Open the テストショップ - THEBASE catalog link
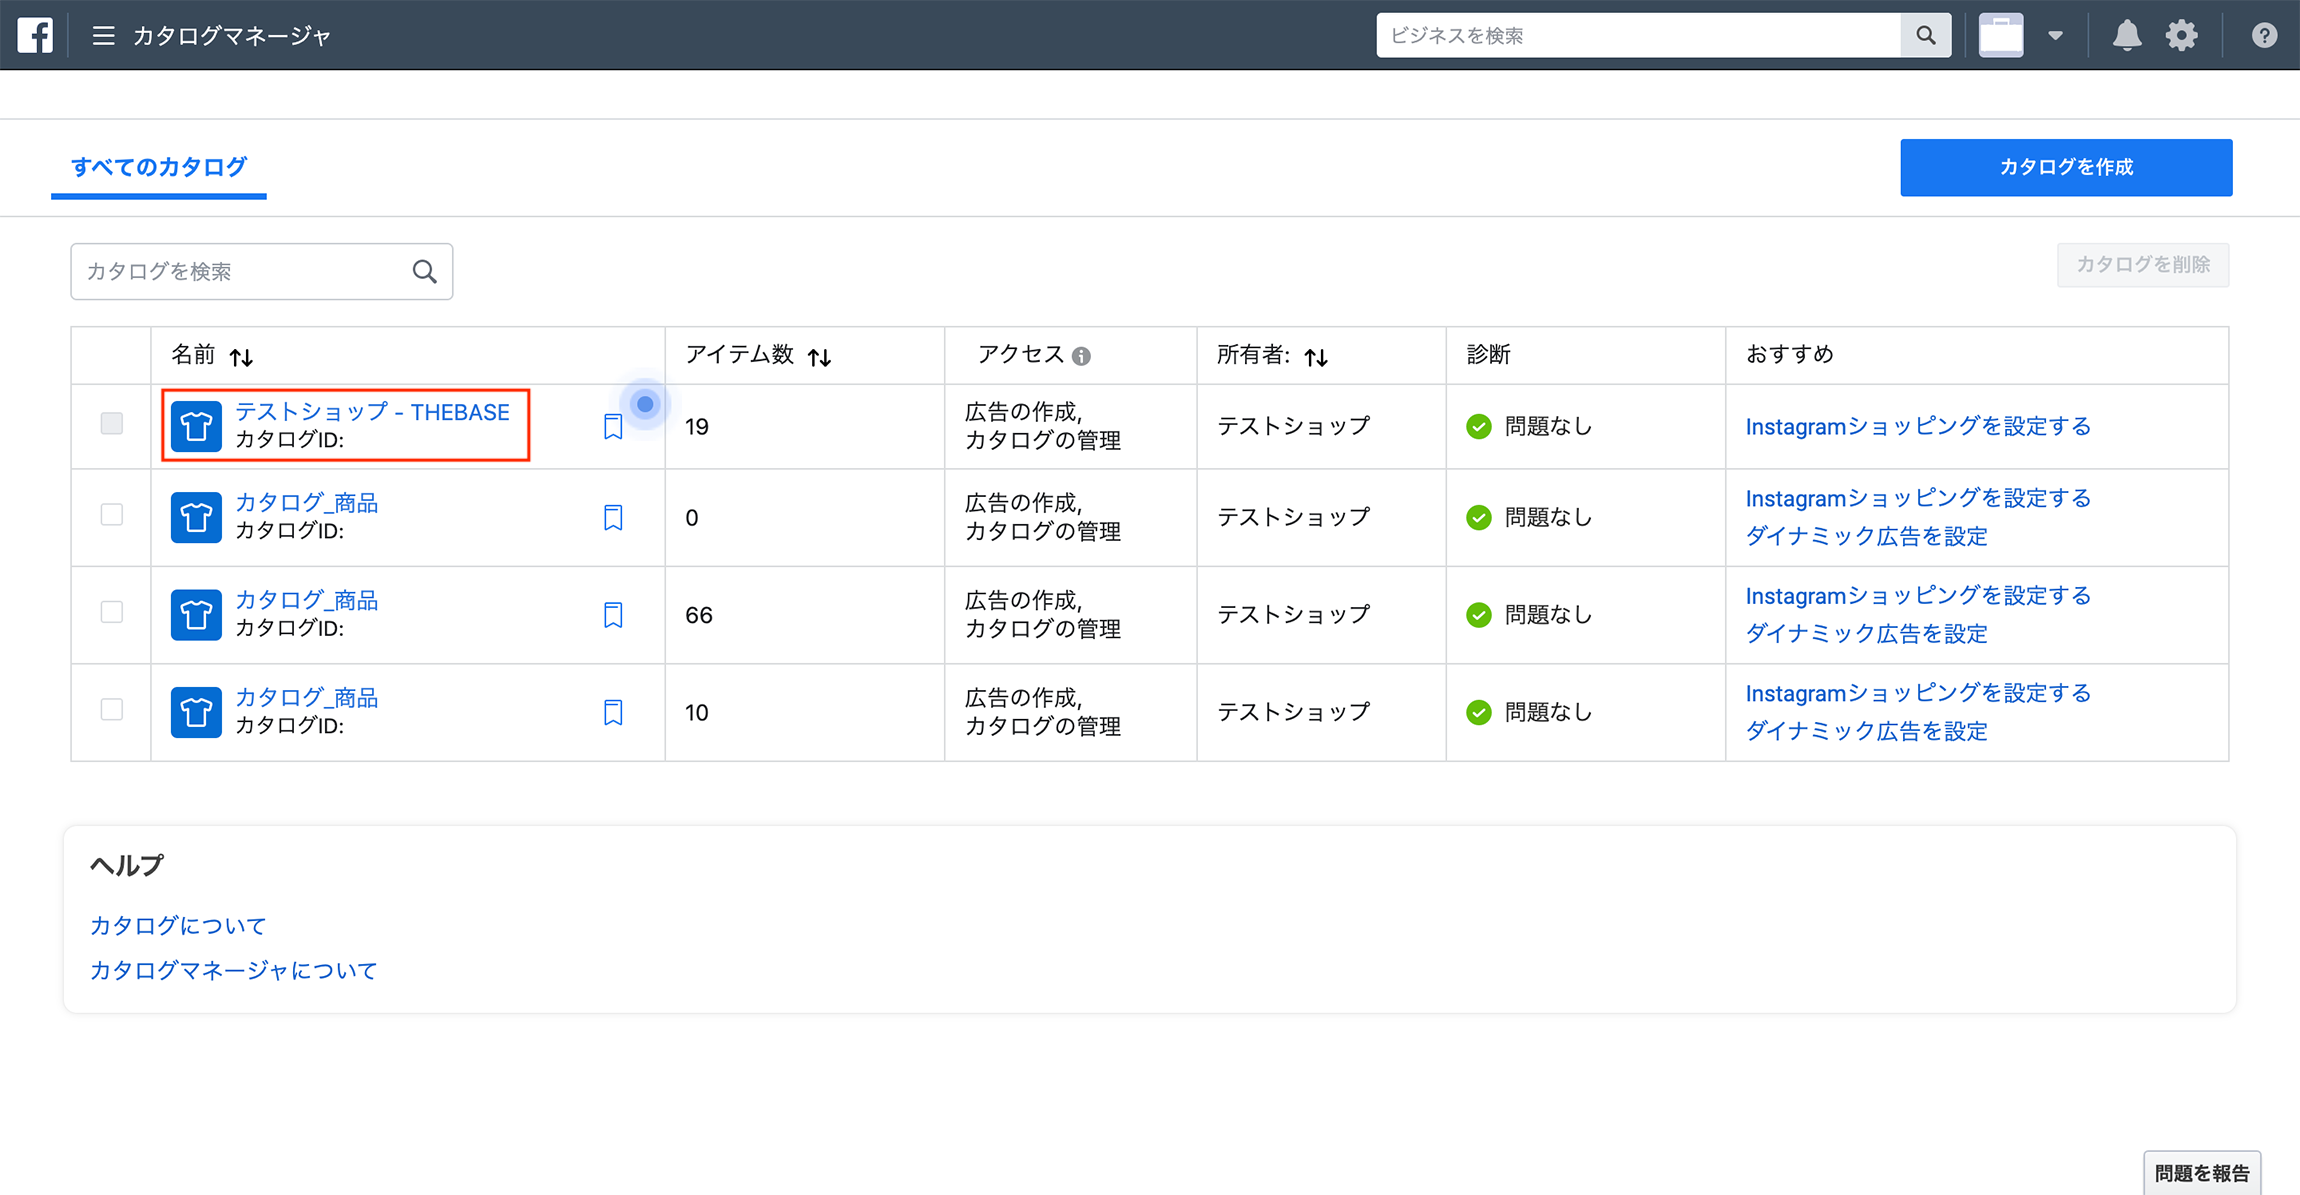 (372, 412)
